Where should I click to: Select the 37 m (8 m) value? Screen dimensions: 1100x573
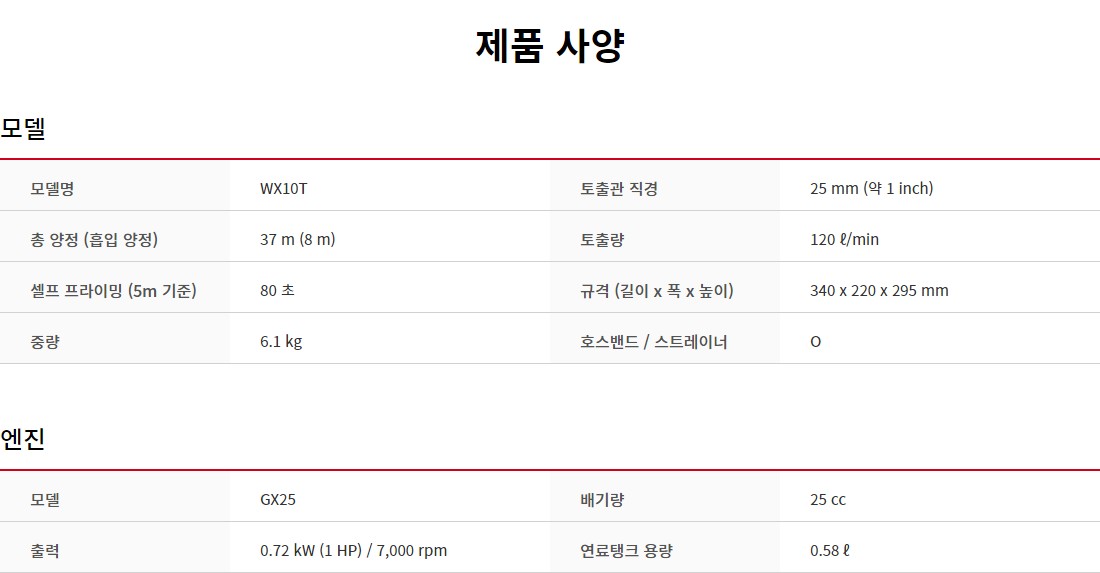[x=297, y=239]
